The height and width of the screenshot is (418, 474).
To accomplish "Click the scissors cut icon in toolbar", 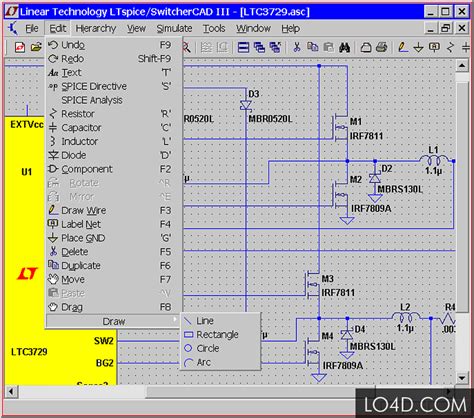I will coord(297,47).
